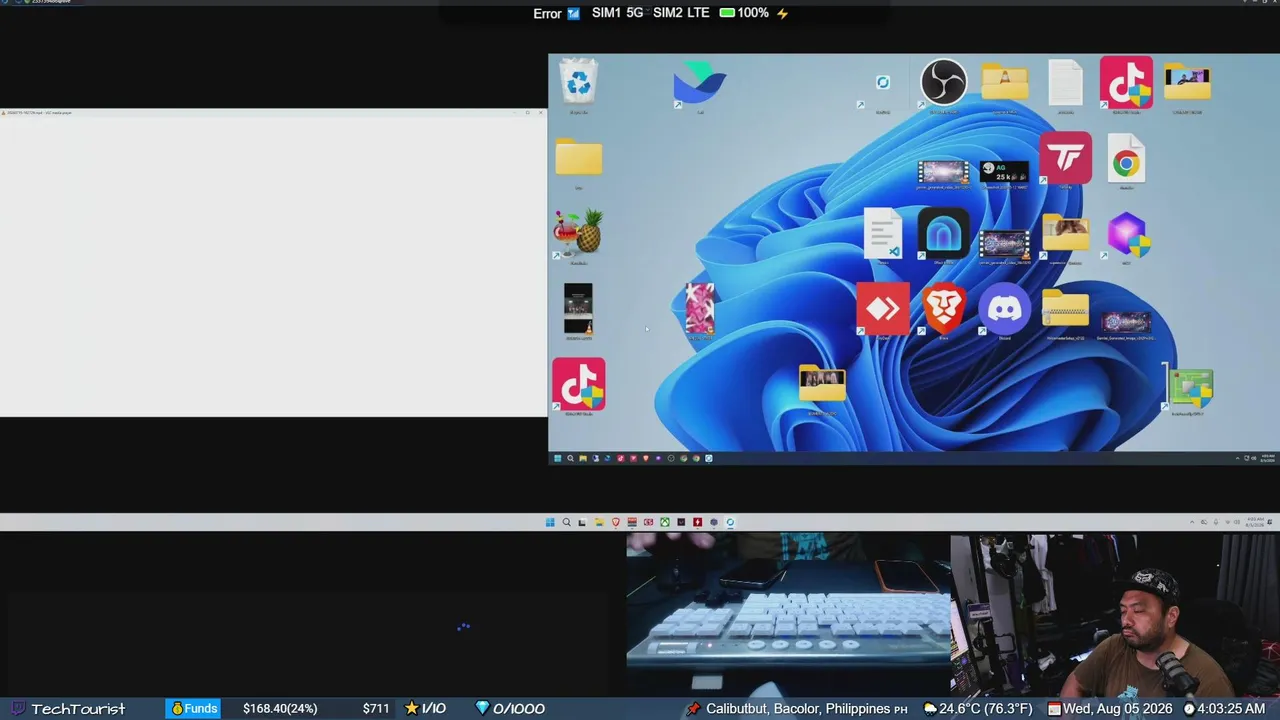
Task: Open the blank white document file
Action: (1065, 82)
